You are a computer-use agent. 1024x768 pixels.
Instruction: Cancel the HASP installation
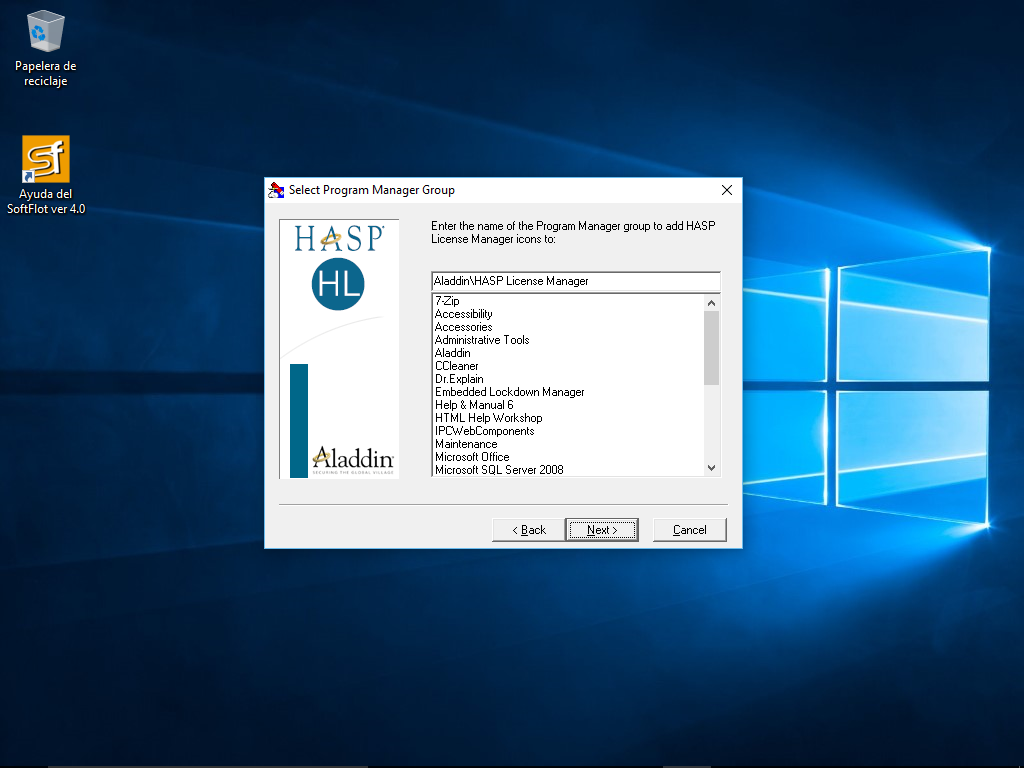pos(689,530)
